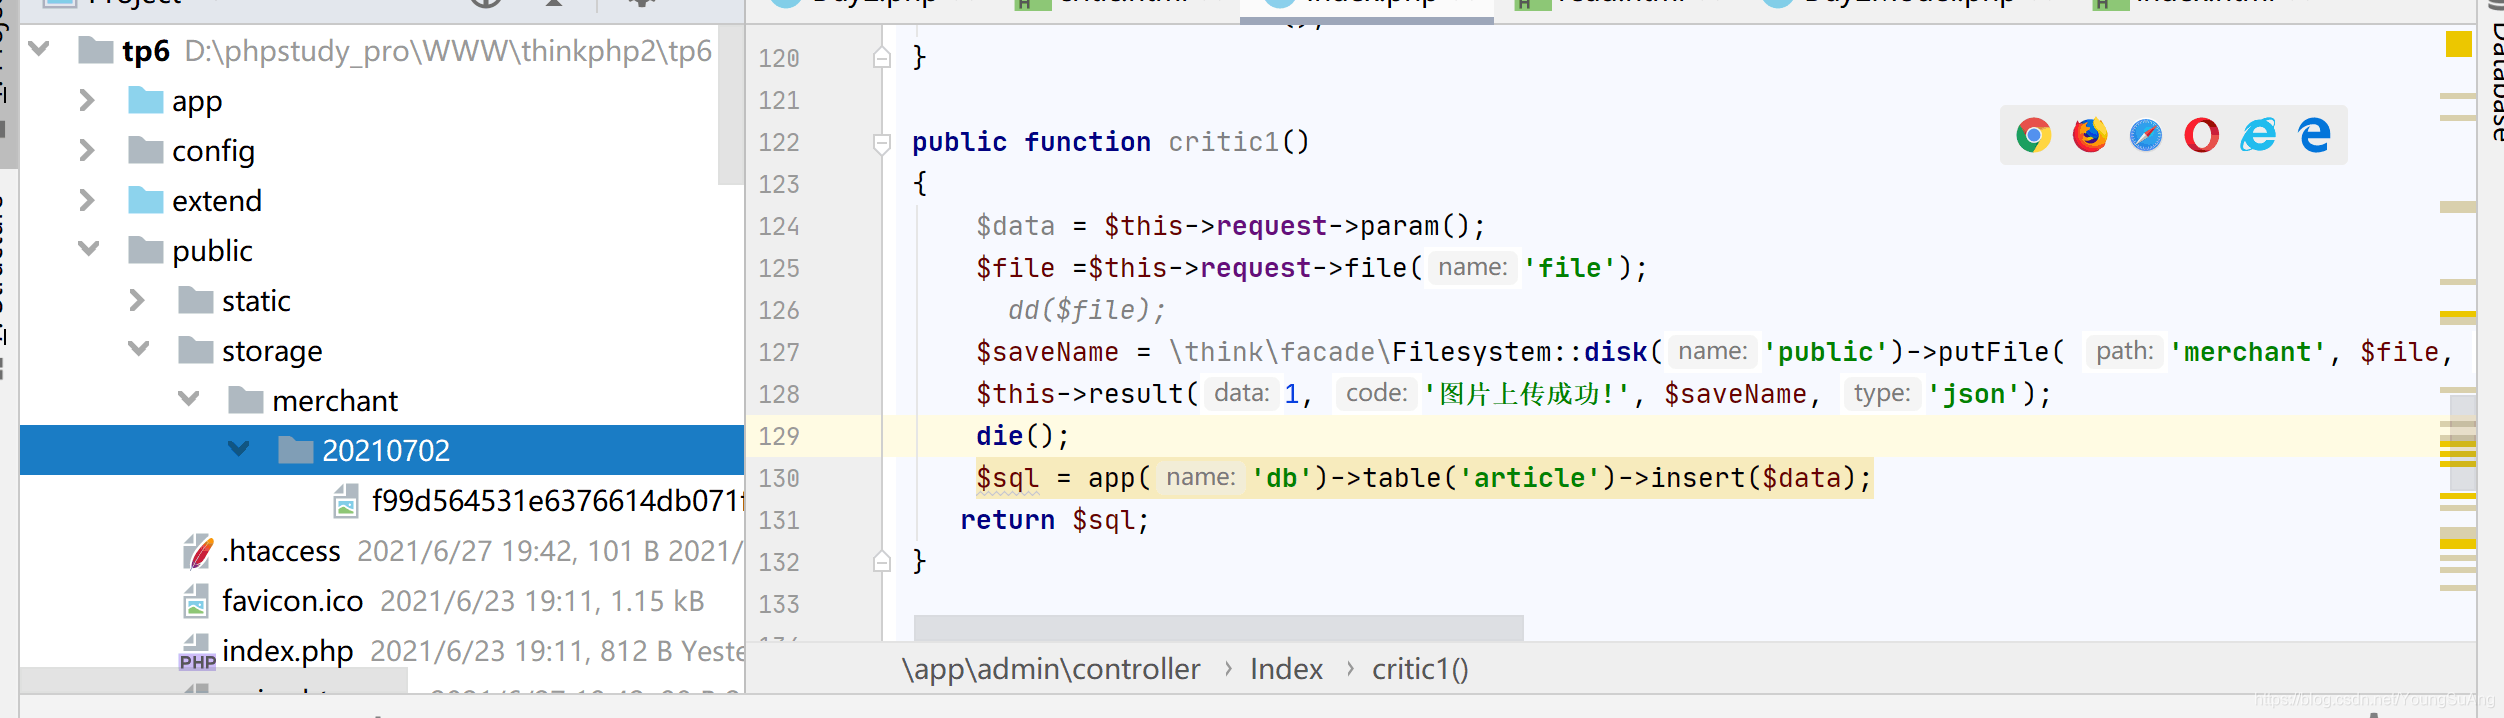Expand the static folder
2504x718 pixels.
[137, 300]
